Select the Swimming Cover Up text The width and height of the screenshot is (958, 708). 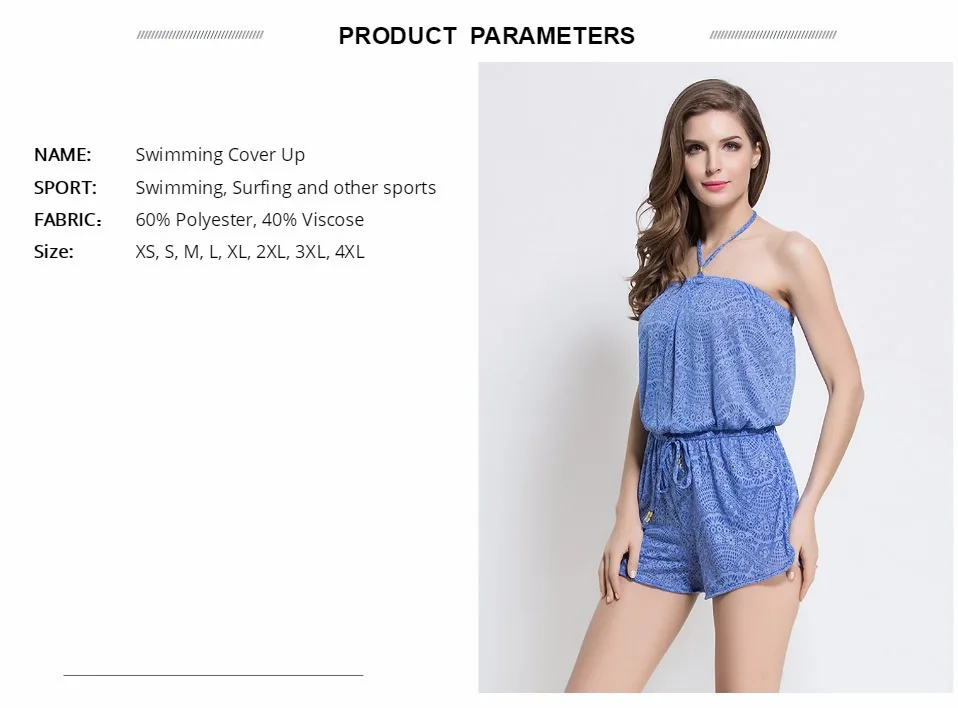[x=220, y=155]
